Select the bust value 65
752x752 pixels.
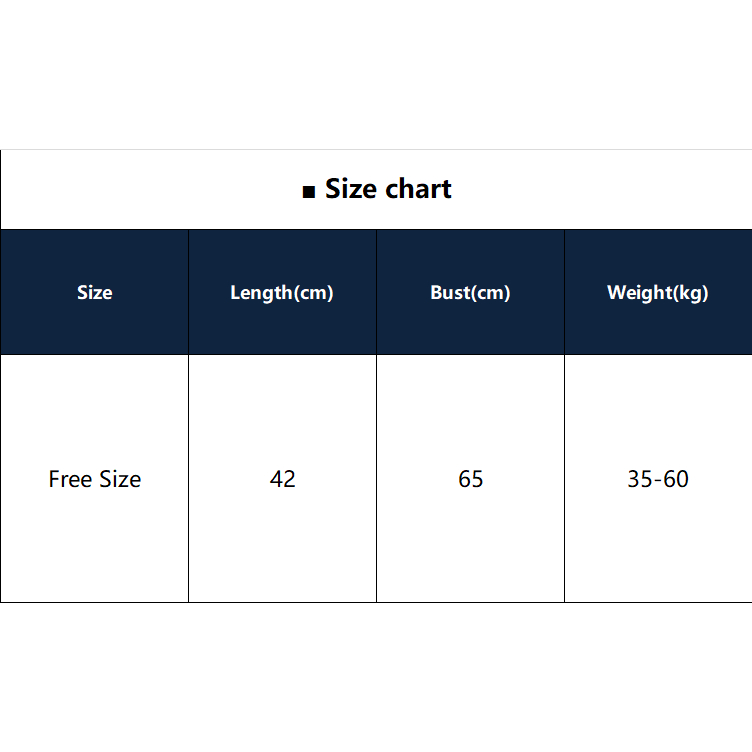[470, 479]
